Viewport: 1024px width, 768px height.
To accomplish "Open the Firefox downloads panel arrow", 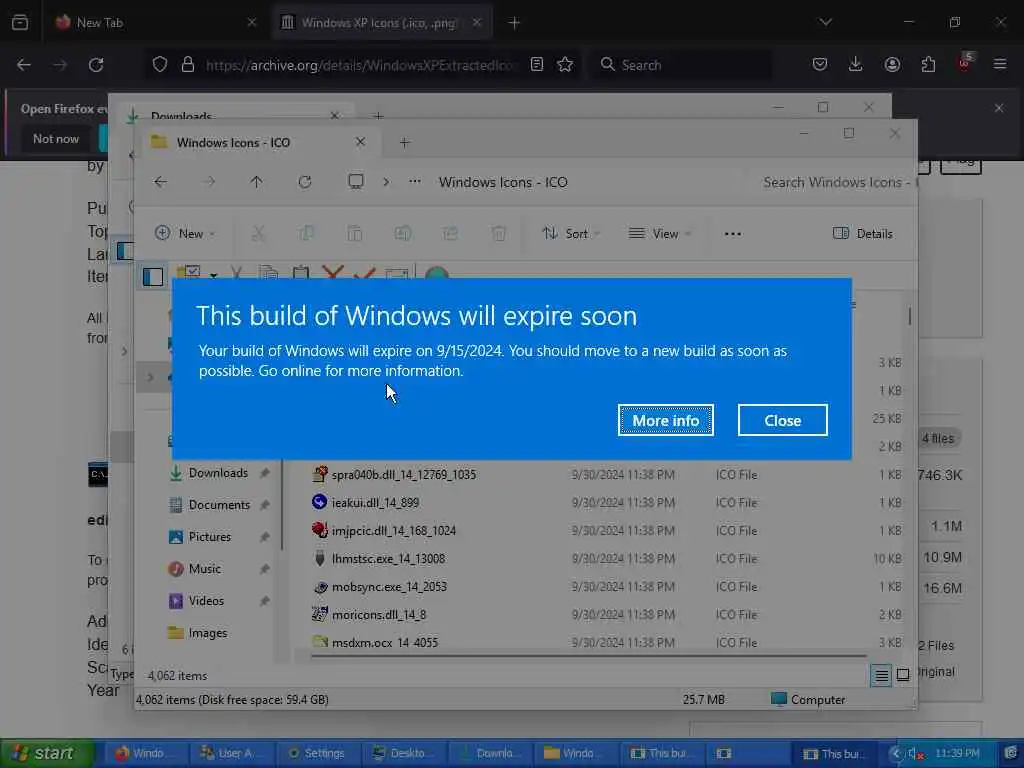I will (x=856, y=65).
